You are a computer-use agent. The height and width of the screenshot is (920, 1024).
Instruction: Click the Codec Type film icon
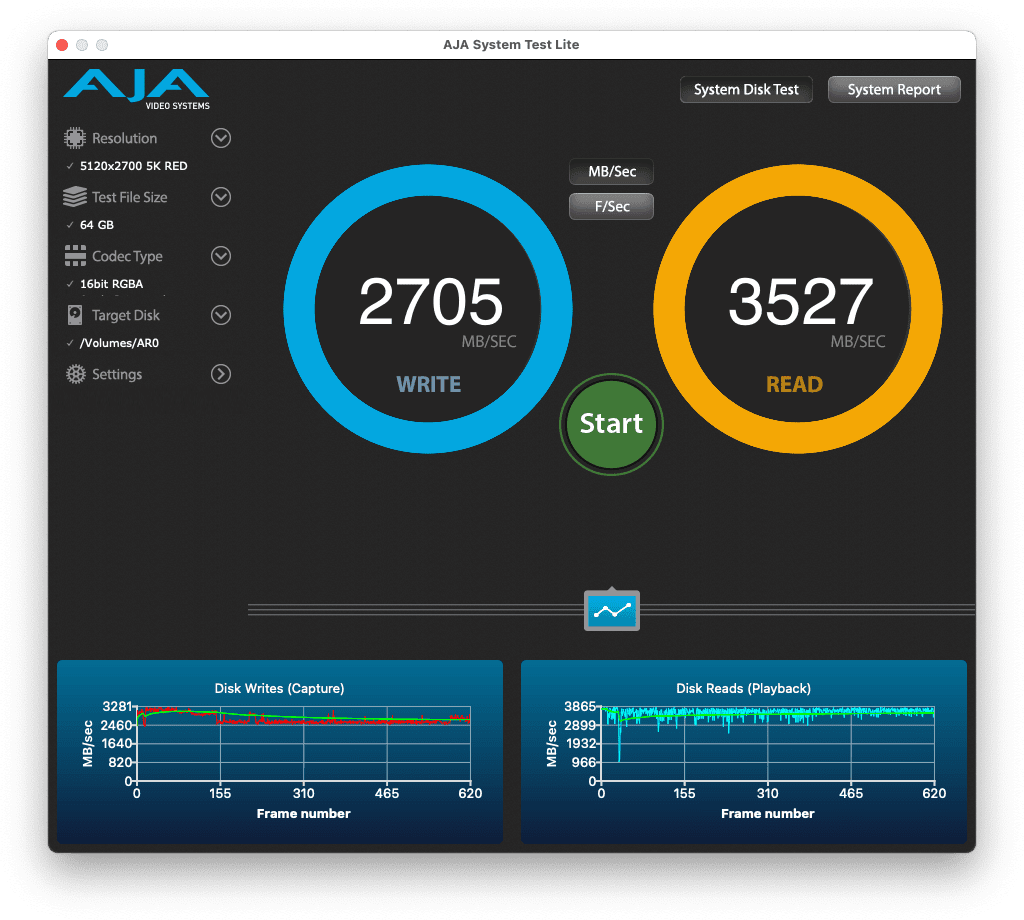(75, 256)
